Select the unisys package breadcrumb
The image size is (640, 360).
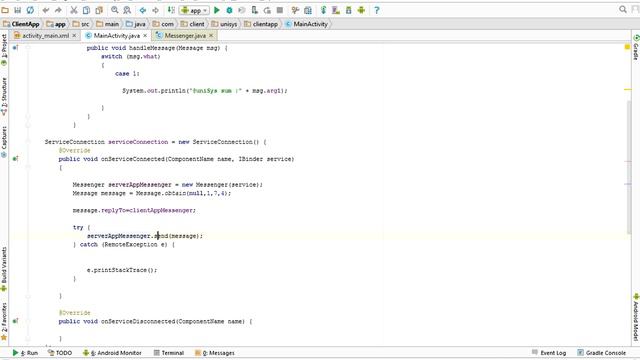(x=224, y=24)
